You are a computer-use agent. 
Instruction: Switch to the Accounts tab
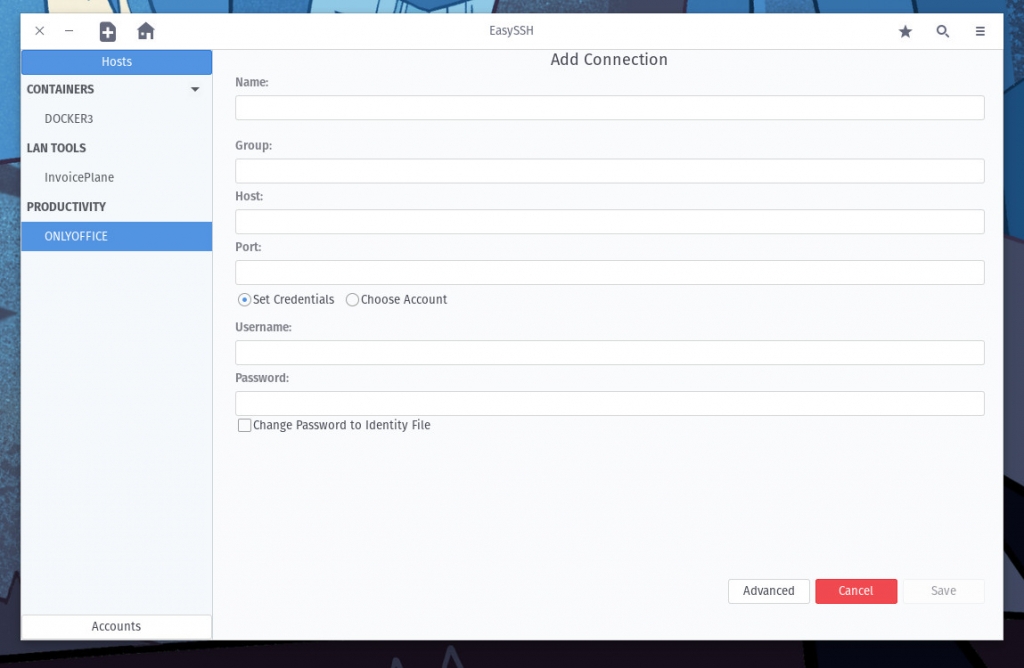[116, 626]
